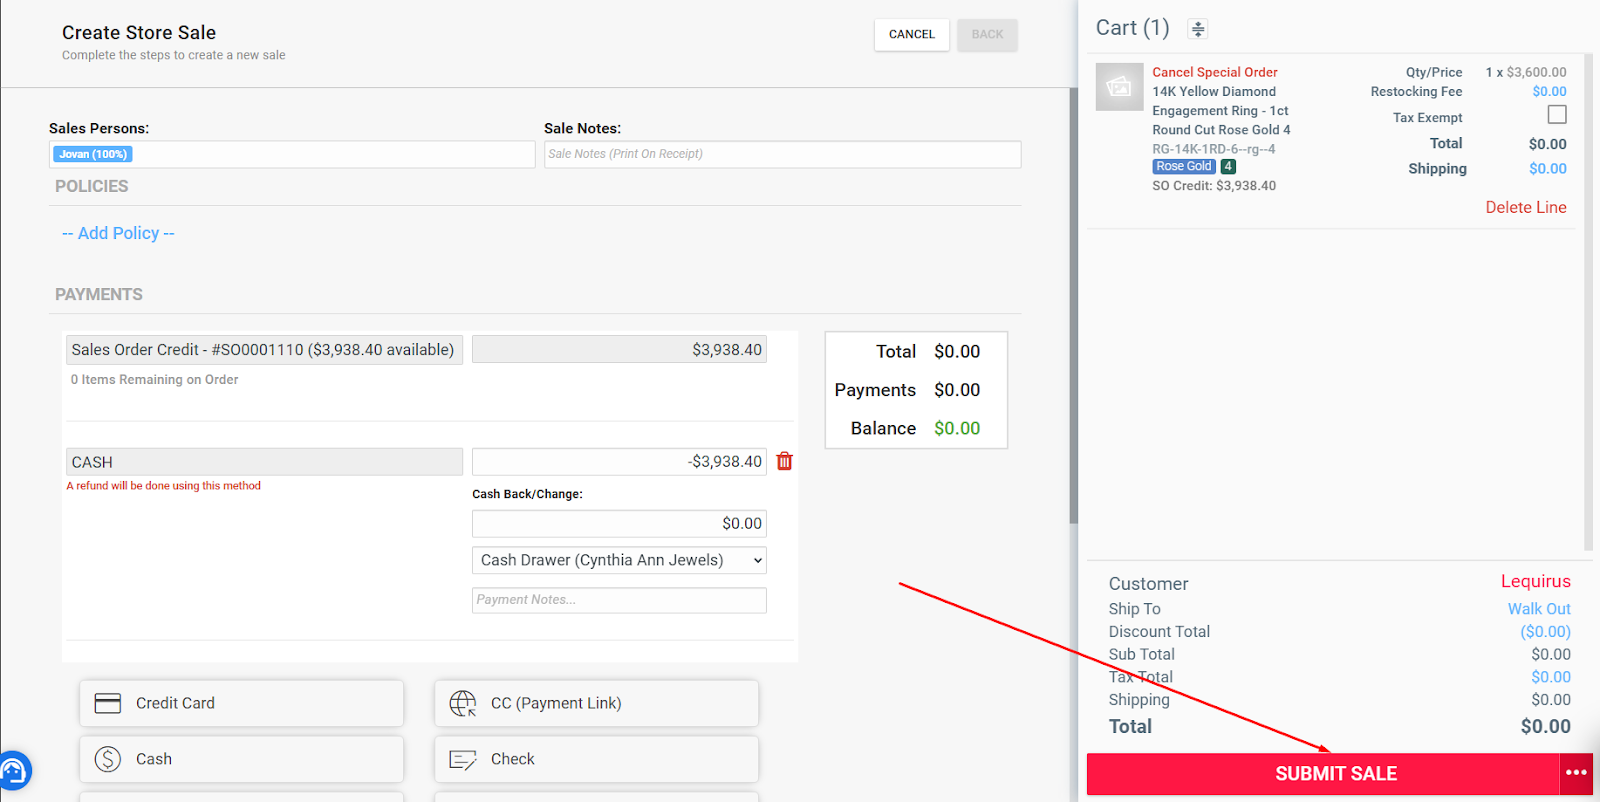Submit the sale with SUBMIT SALE button

[x=1323, y=774]
